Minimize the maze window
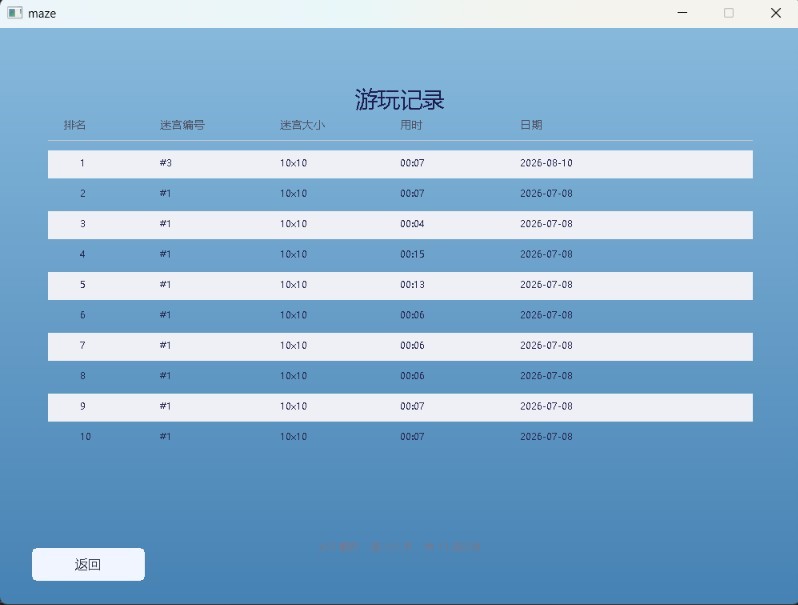 click(x=682, y=13)
